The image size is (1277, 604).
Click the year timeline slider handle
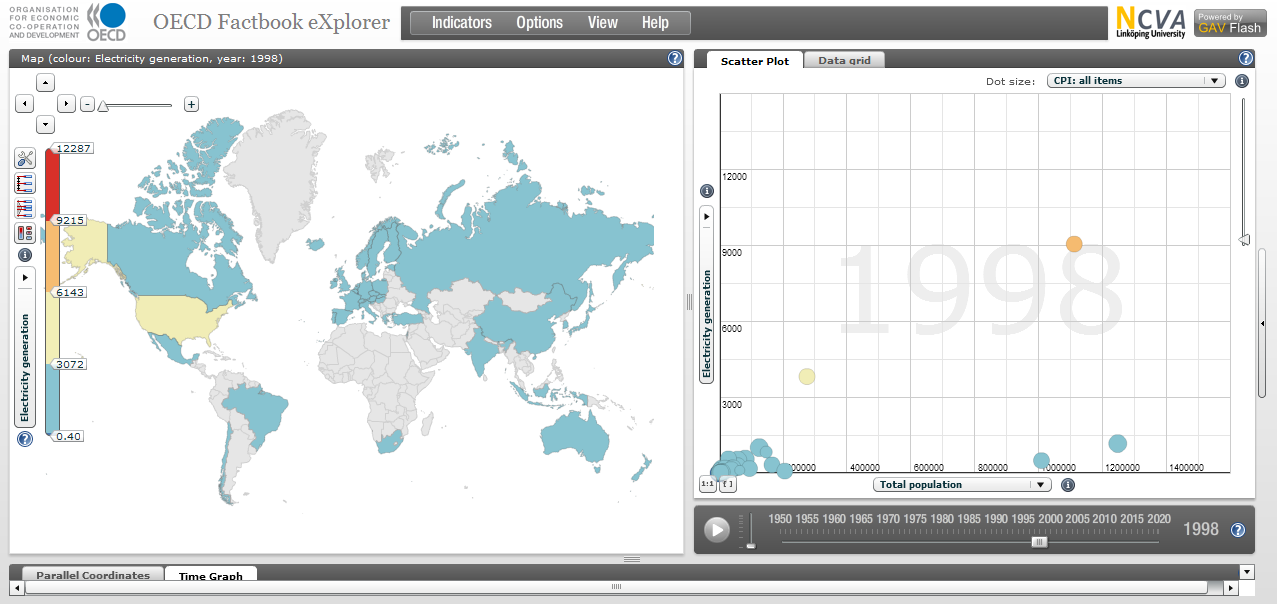tap(1039, 542)
